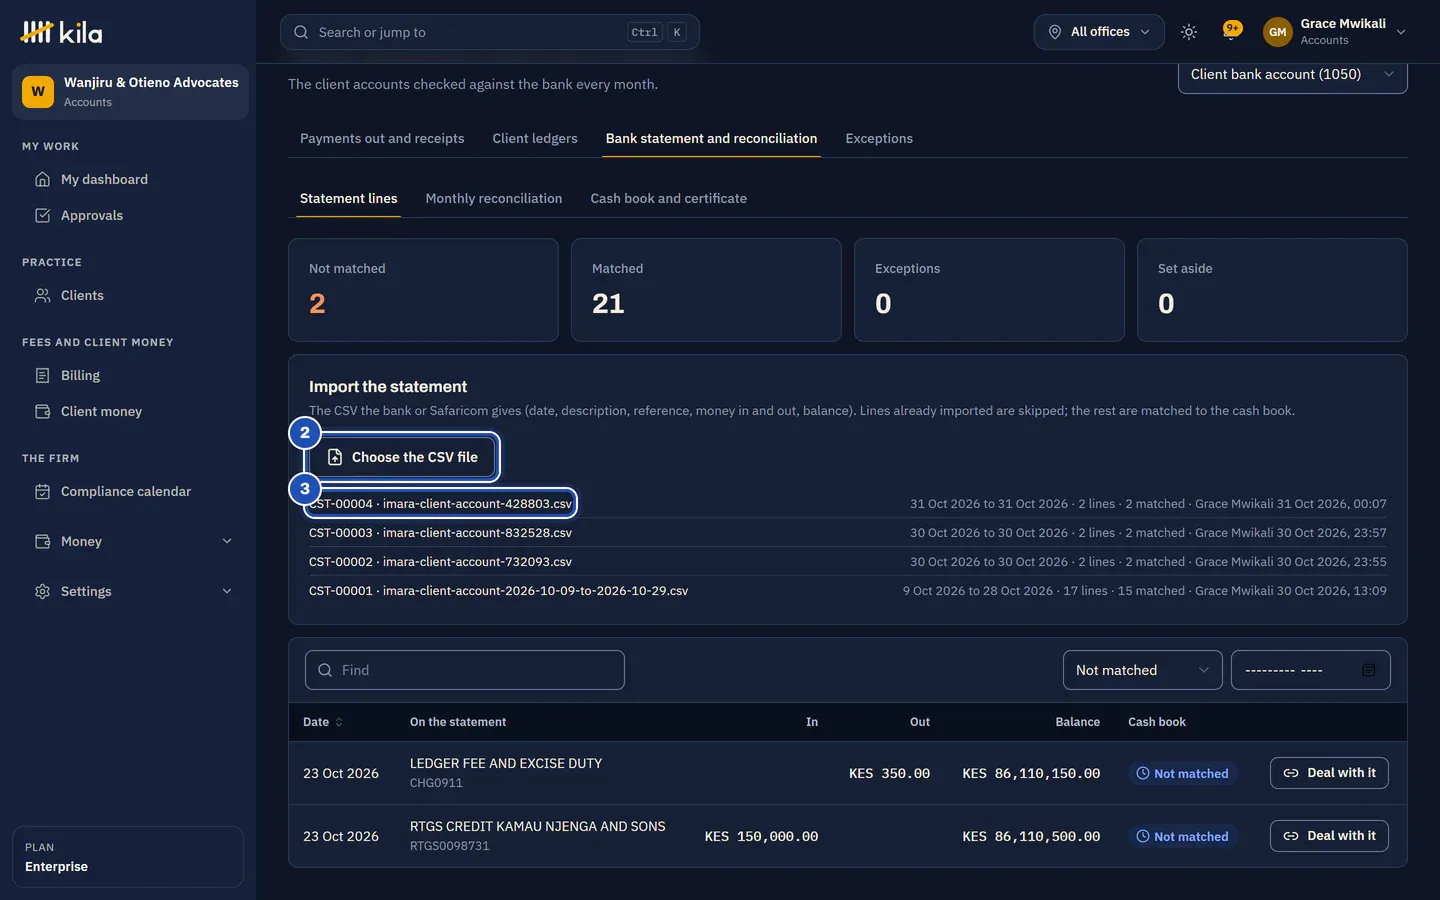Switch to Client ledgers tab
Screen dimensions: 1440x900
(x=535, y=138)
